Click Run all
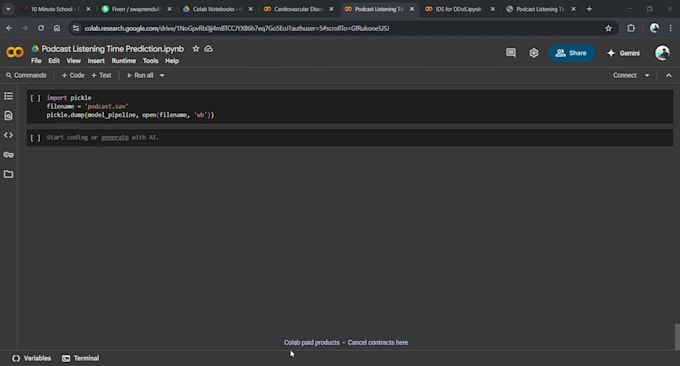The height and width of the screenshot is (366, 680). pos(140,75)
